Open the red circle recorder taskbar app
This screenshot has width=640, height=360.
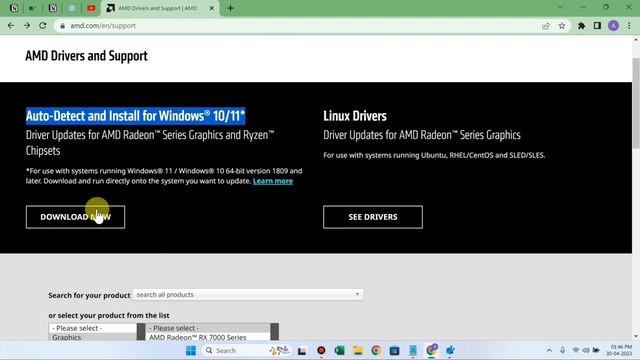321,350
